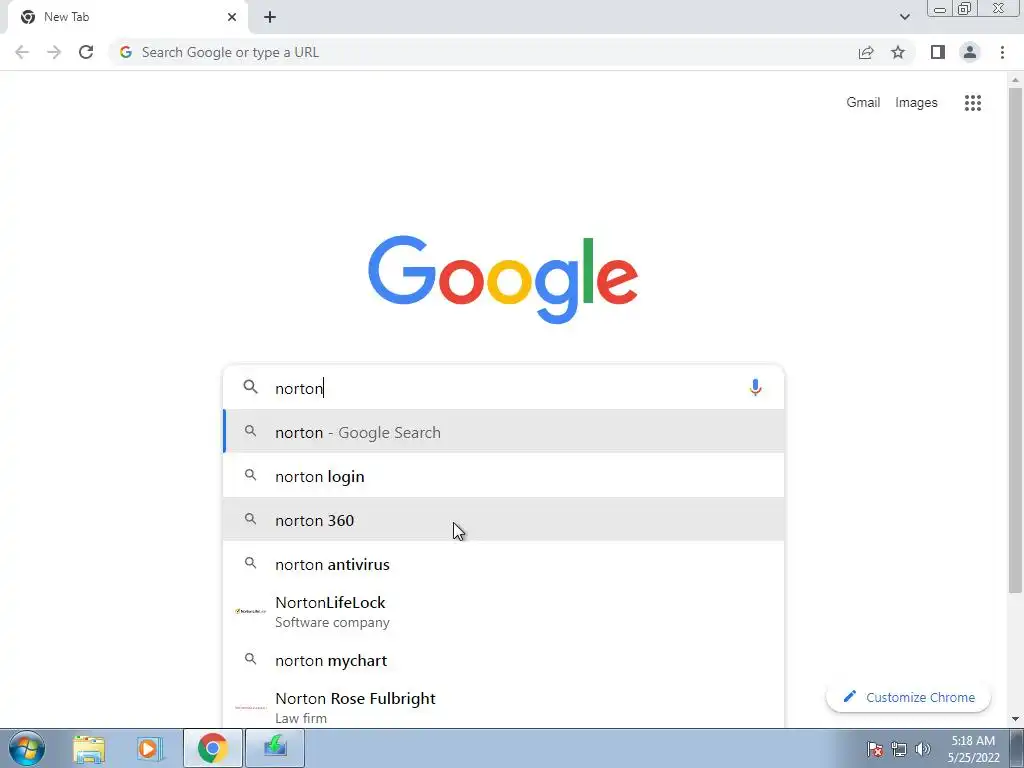Click the address bar URL field

(x=483, y=52)
